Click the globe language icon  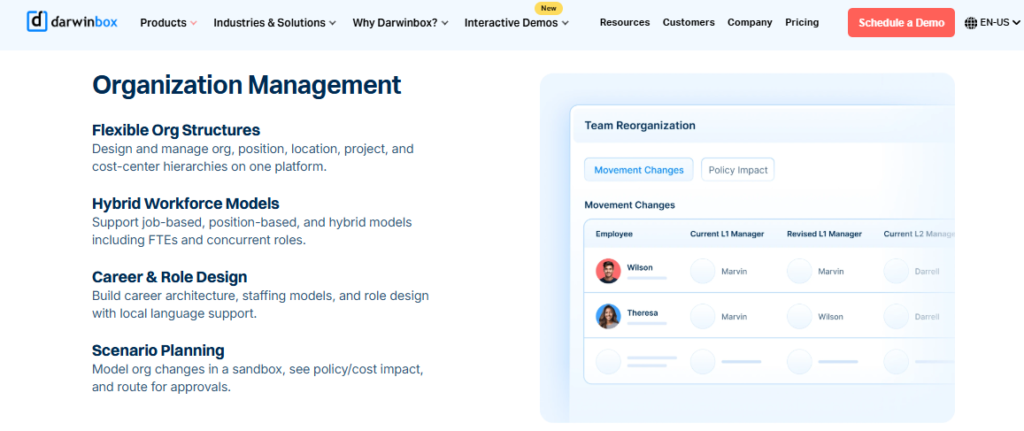[970, 23]
